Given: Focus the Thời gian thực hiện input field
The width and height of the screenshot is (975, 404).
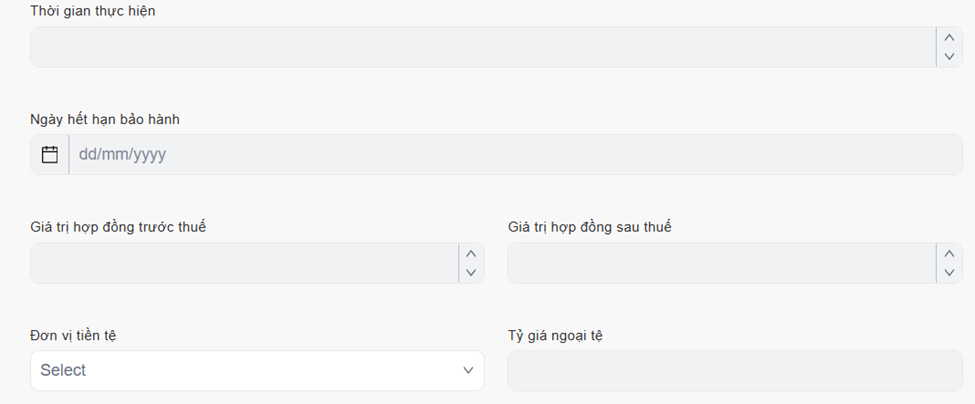Looking at the screenshot, I should coord(480,47).
